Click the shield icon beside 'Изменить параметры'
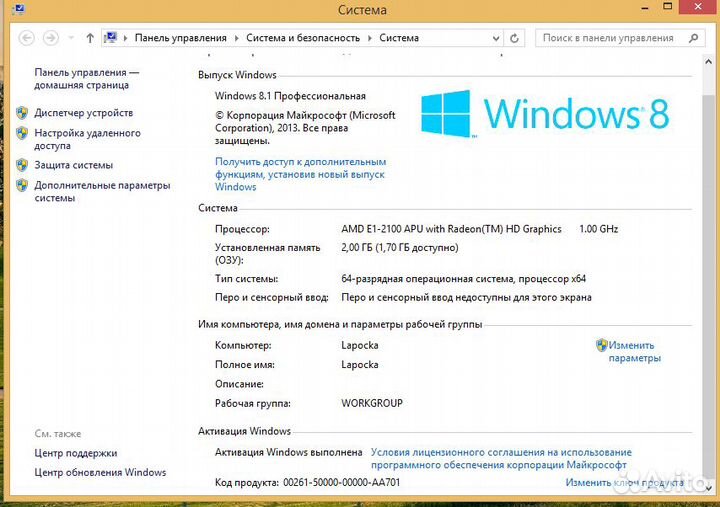720x507 pixels. (602, 345)
